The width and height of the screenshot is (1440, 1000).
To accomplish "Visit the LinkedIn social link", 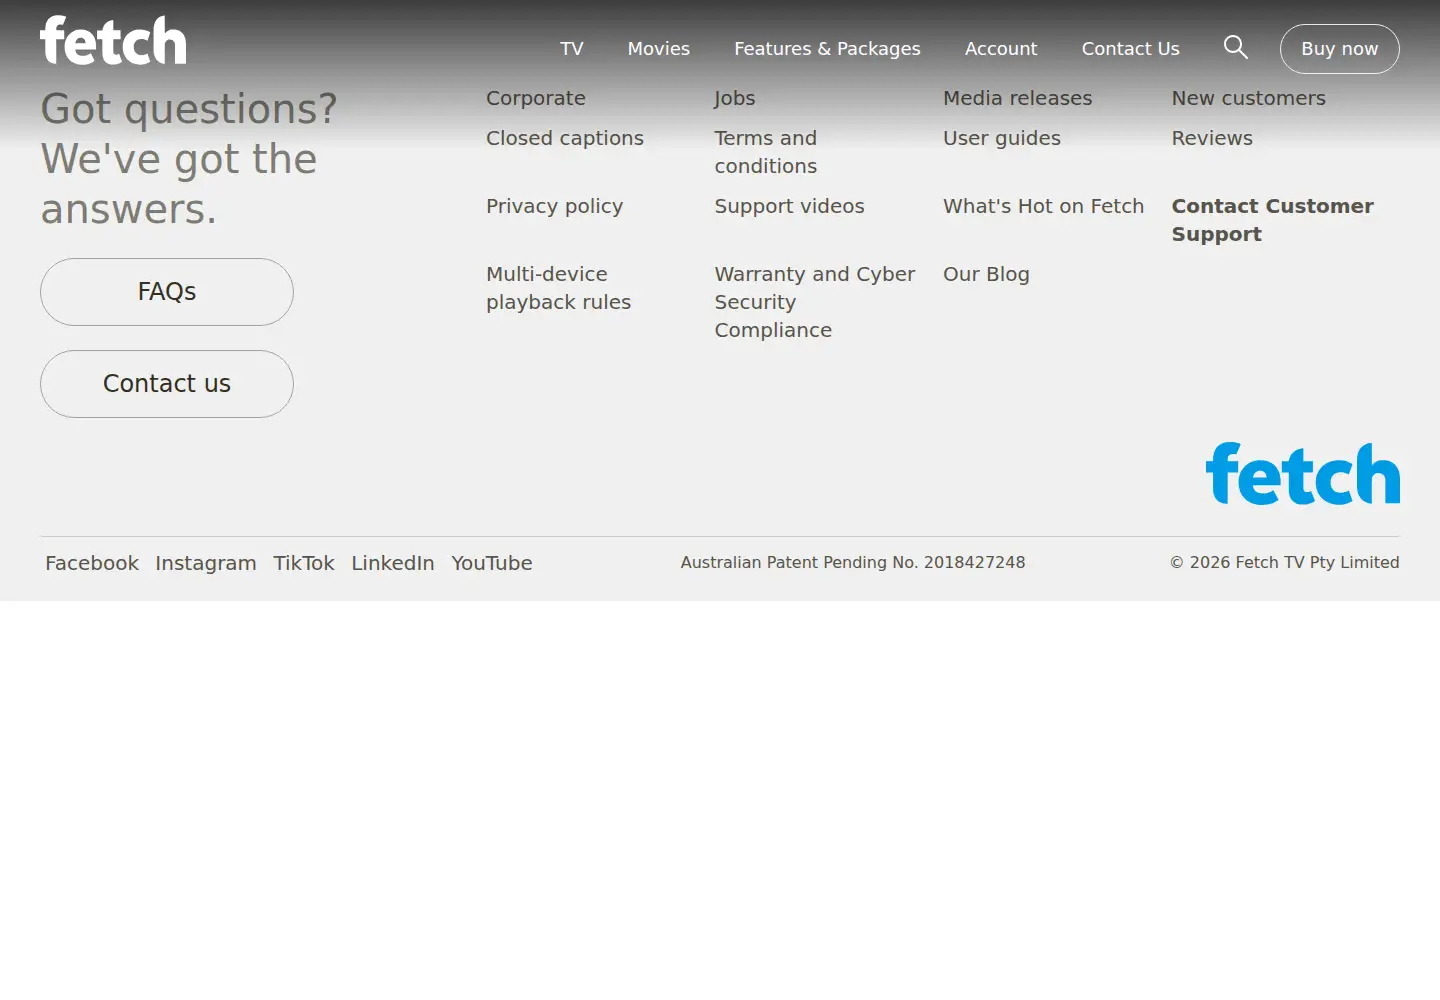I will (393, 563).
